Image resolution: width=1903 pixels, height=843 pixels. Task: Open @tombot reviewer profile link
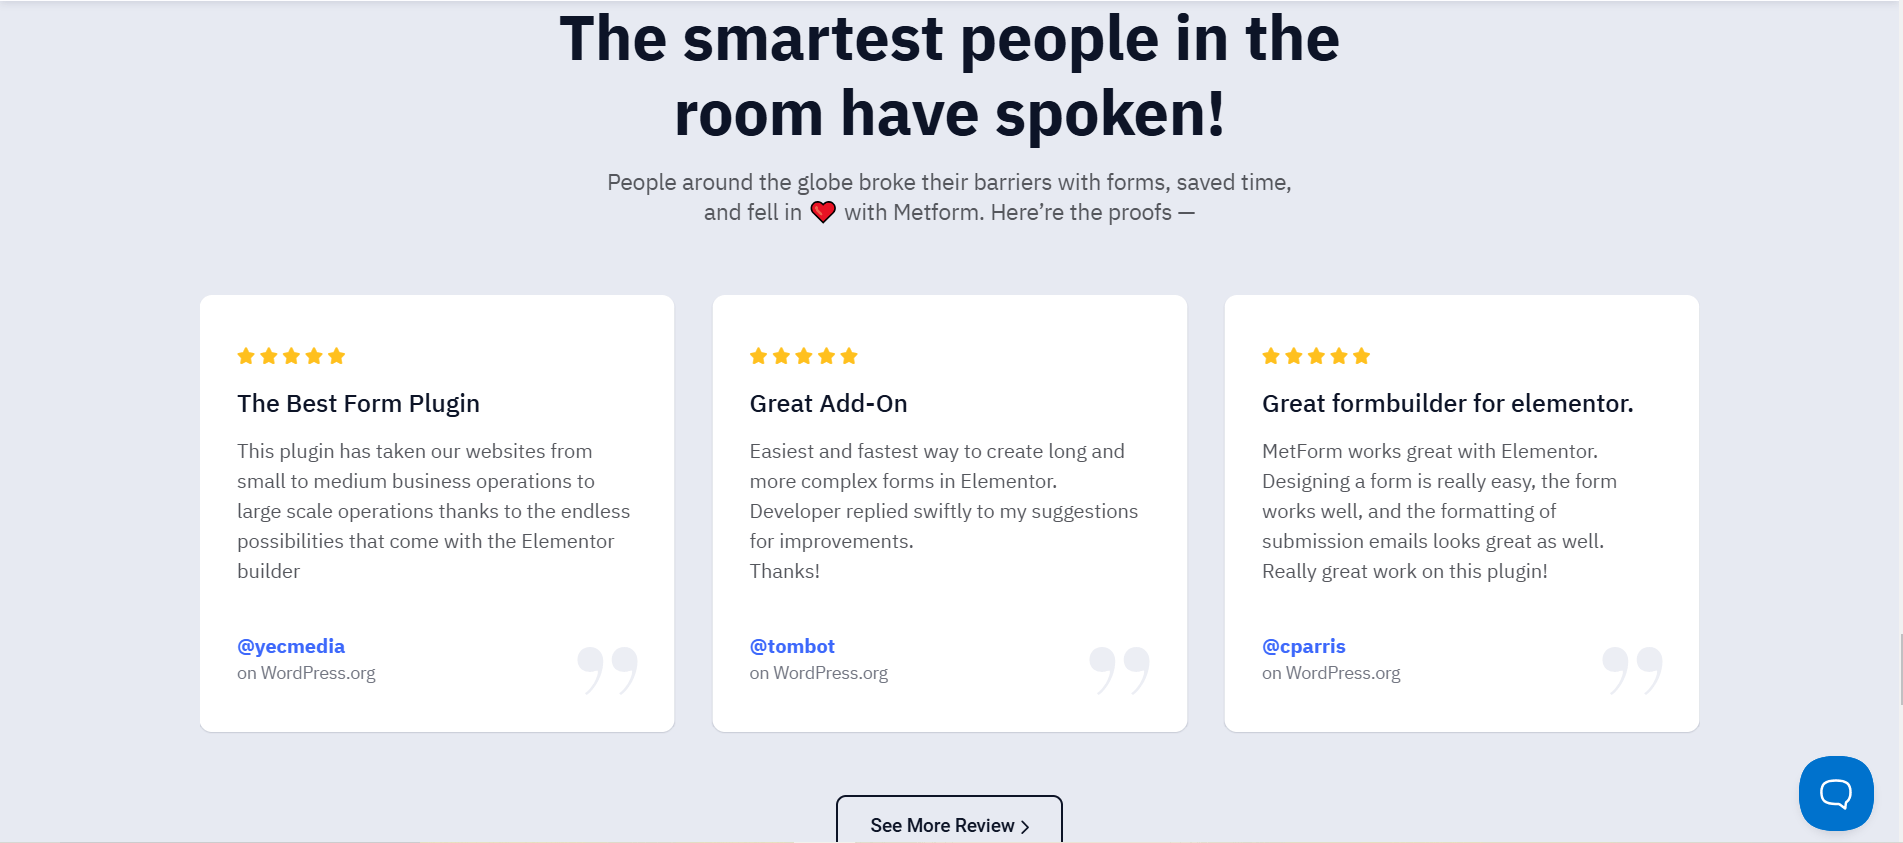point(792,646)
